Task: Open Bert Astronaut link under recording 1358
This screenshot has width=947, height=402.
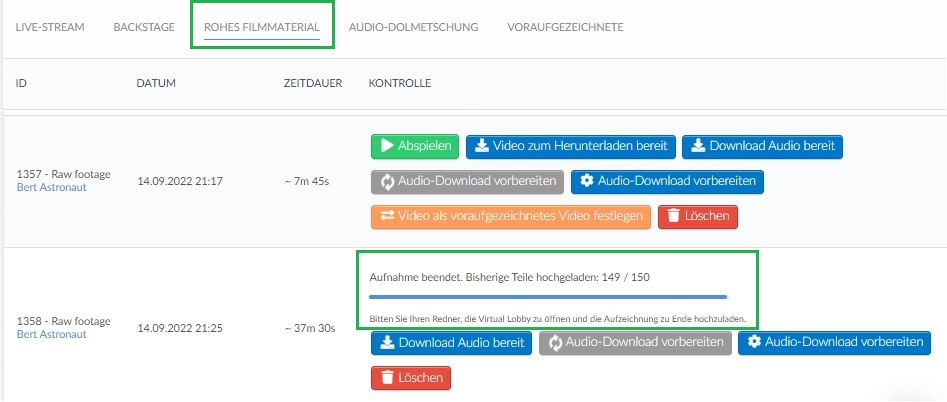Action: [51, 334]
